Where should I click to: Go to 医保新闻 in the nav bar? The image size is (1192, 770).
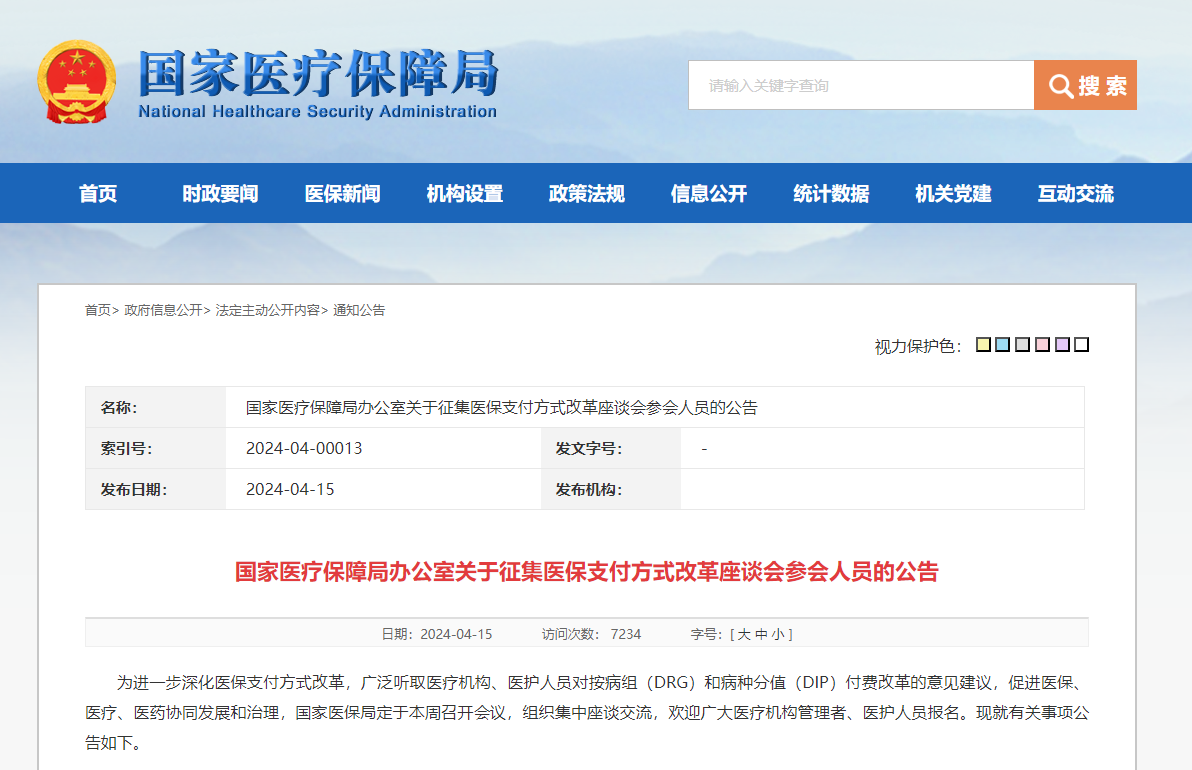343,194
